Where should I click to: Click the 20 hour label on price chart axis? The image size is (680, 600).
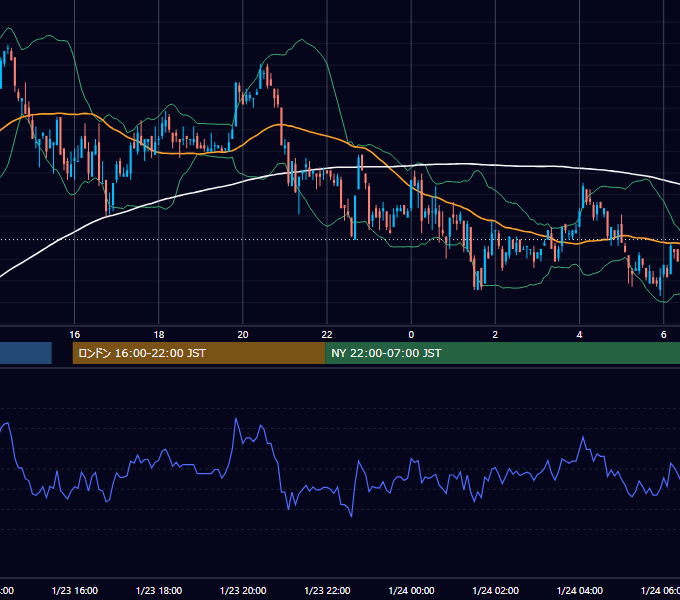(243, 335)
